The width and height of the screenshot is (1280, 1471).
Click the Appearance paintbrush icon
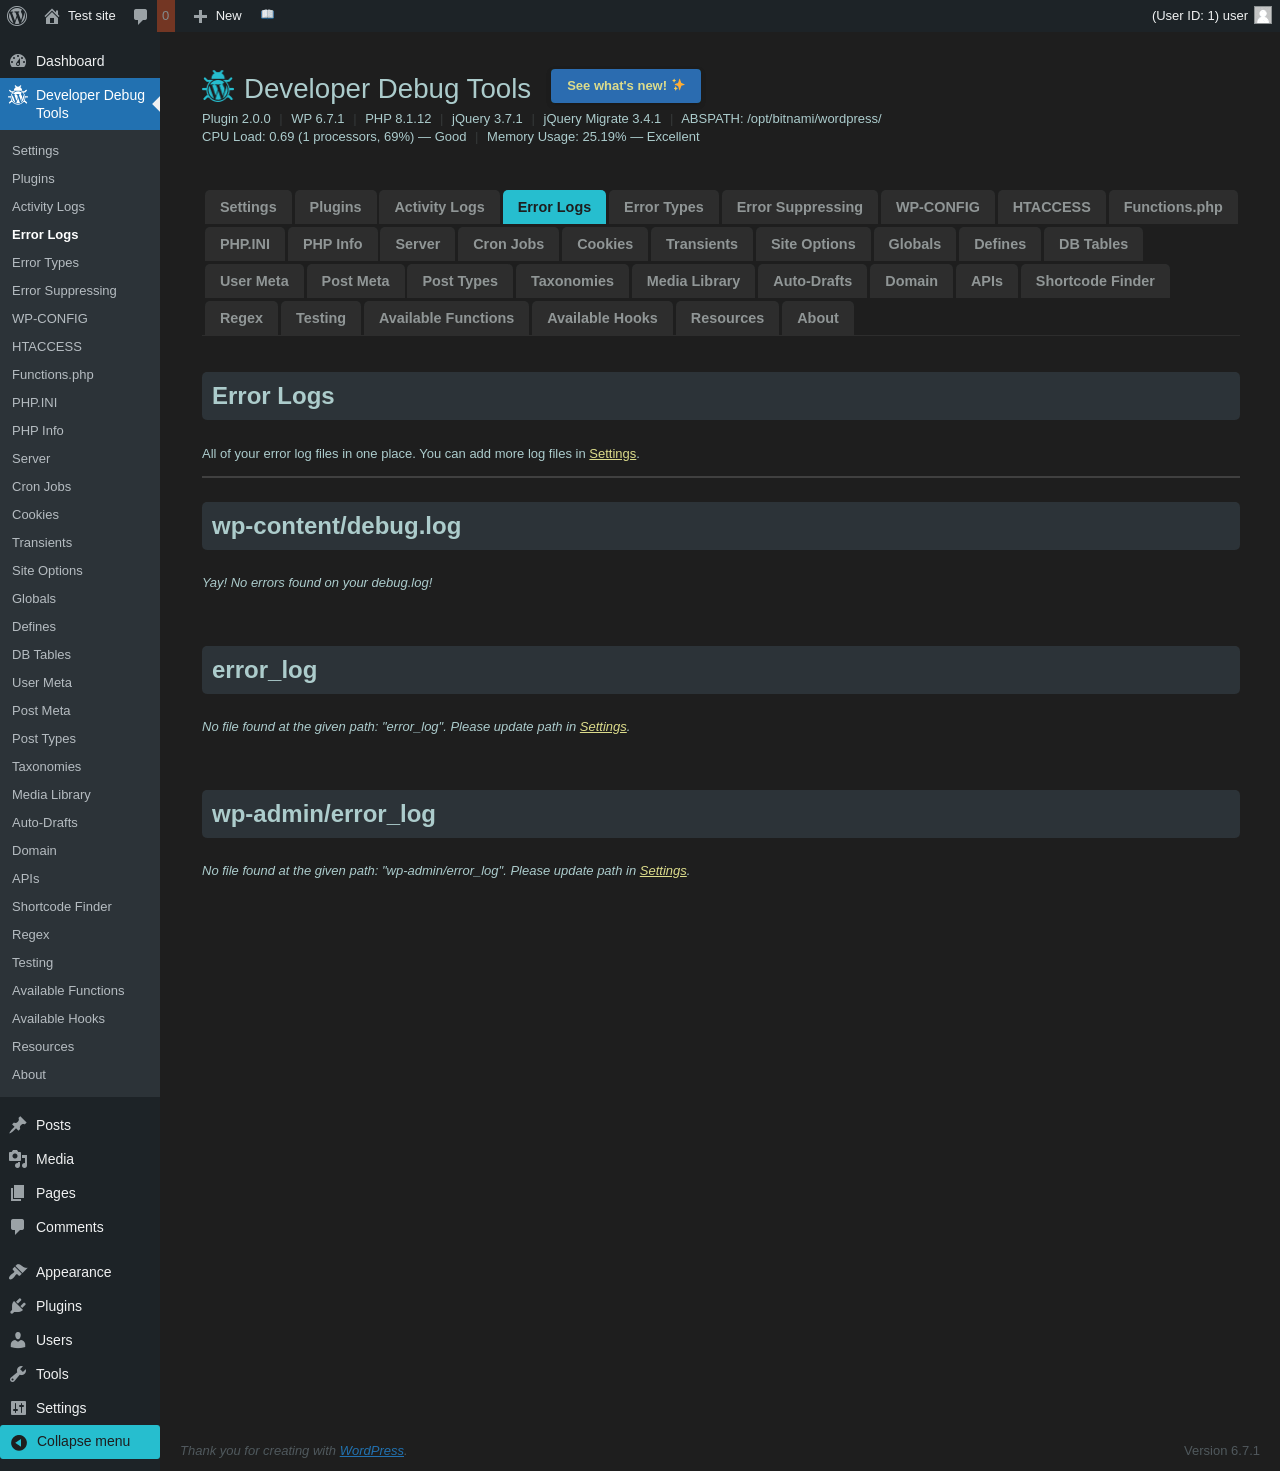(18, 1272)
